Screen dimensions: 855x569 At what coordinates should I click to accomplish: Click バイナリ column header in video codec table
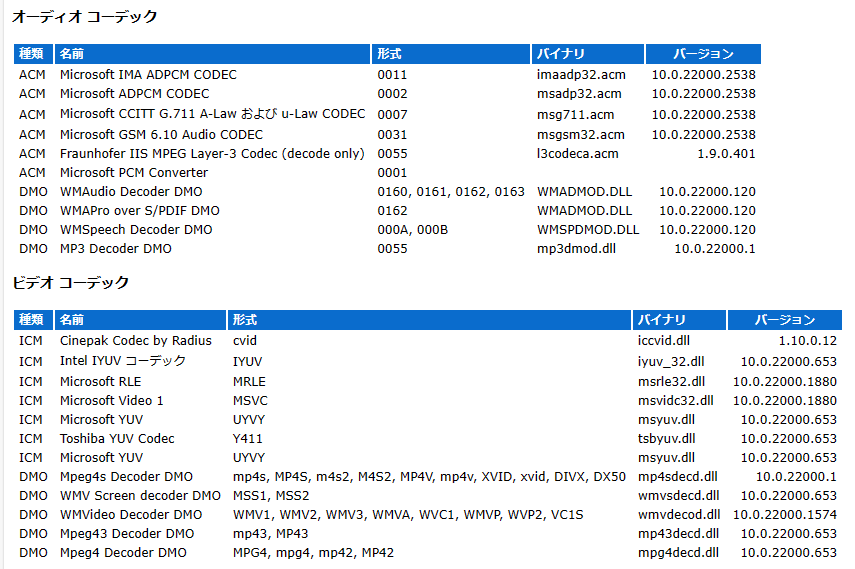(x=662, y=320)
